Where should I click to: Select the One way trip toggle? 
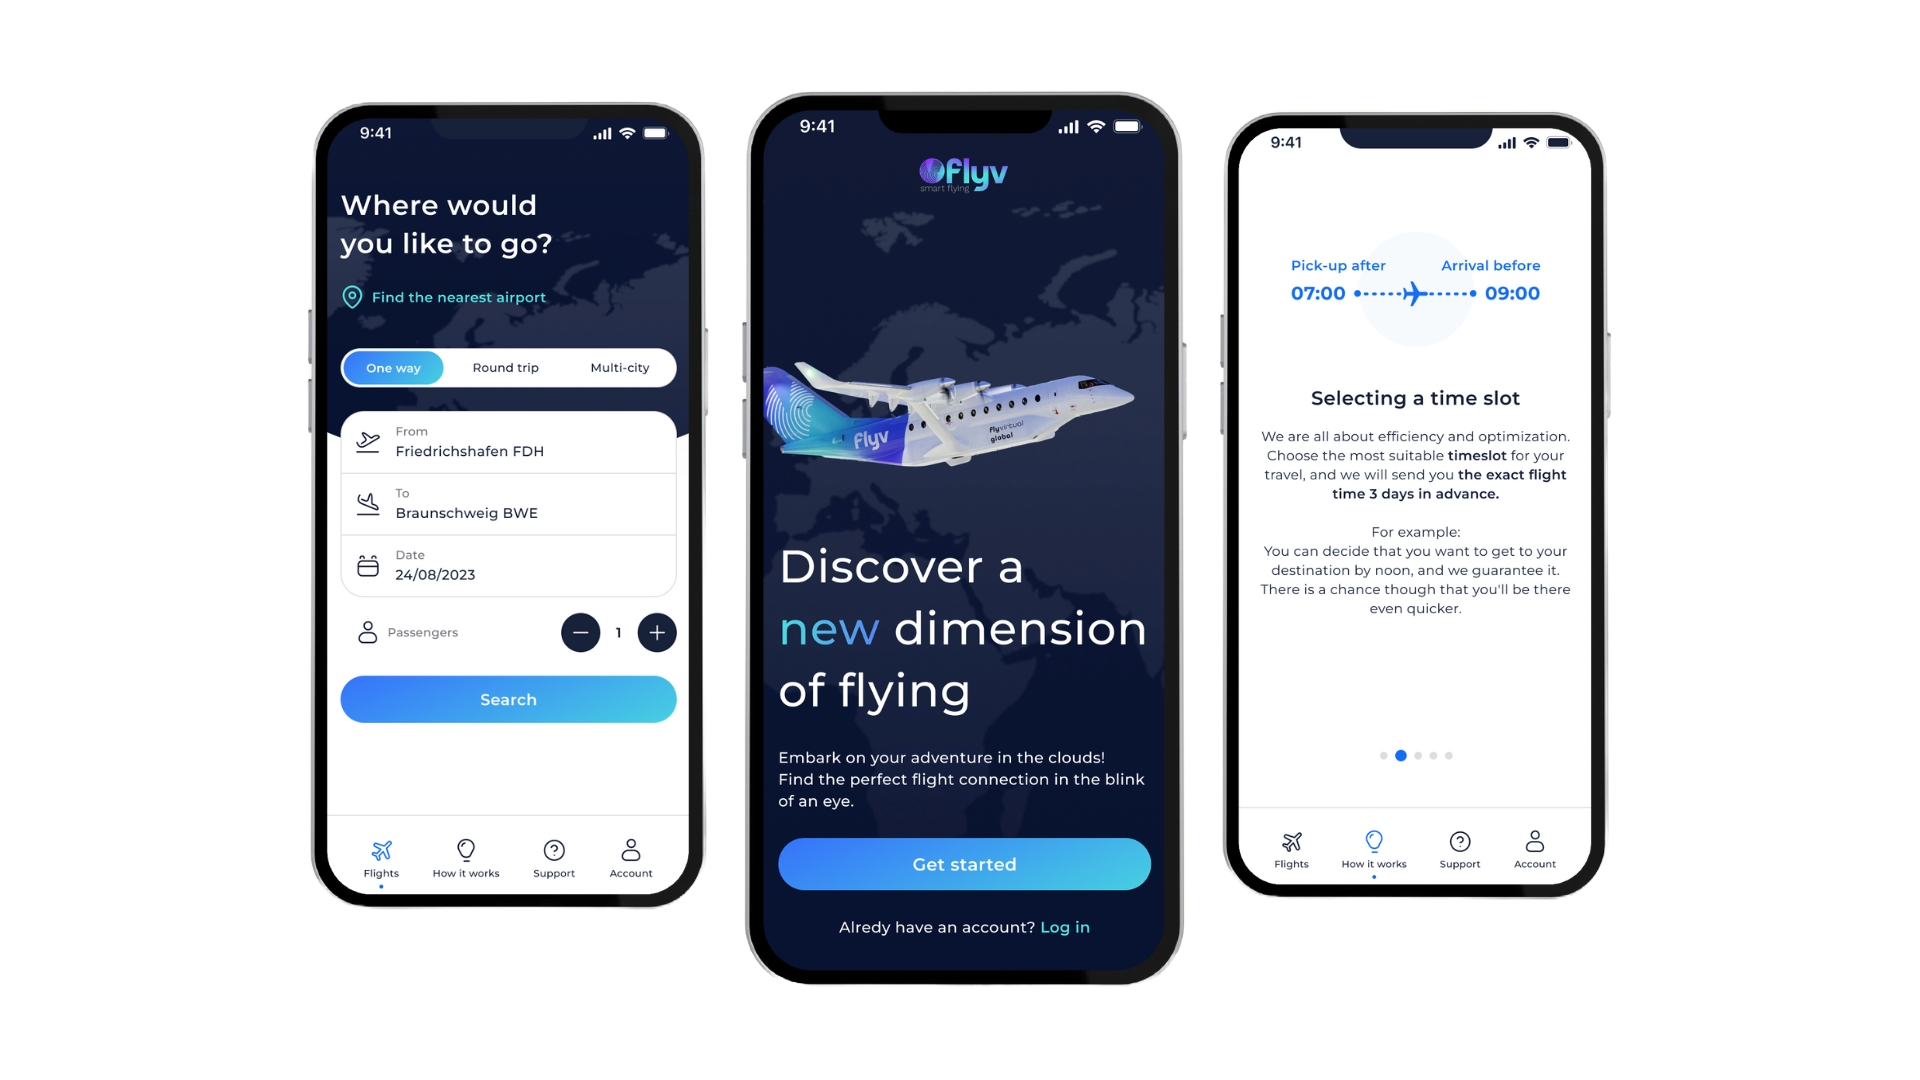tap(393, 367)
